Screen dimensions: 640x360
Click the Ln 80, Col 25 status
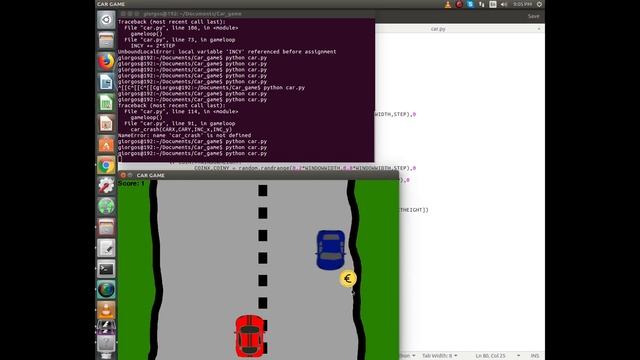(490, 356)
